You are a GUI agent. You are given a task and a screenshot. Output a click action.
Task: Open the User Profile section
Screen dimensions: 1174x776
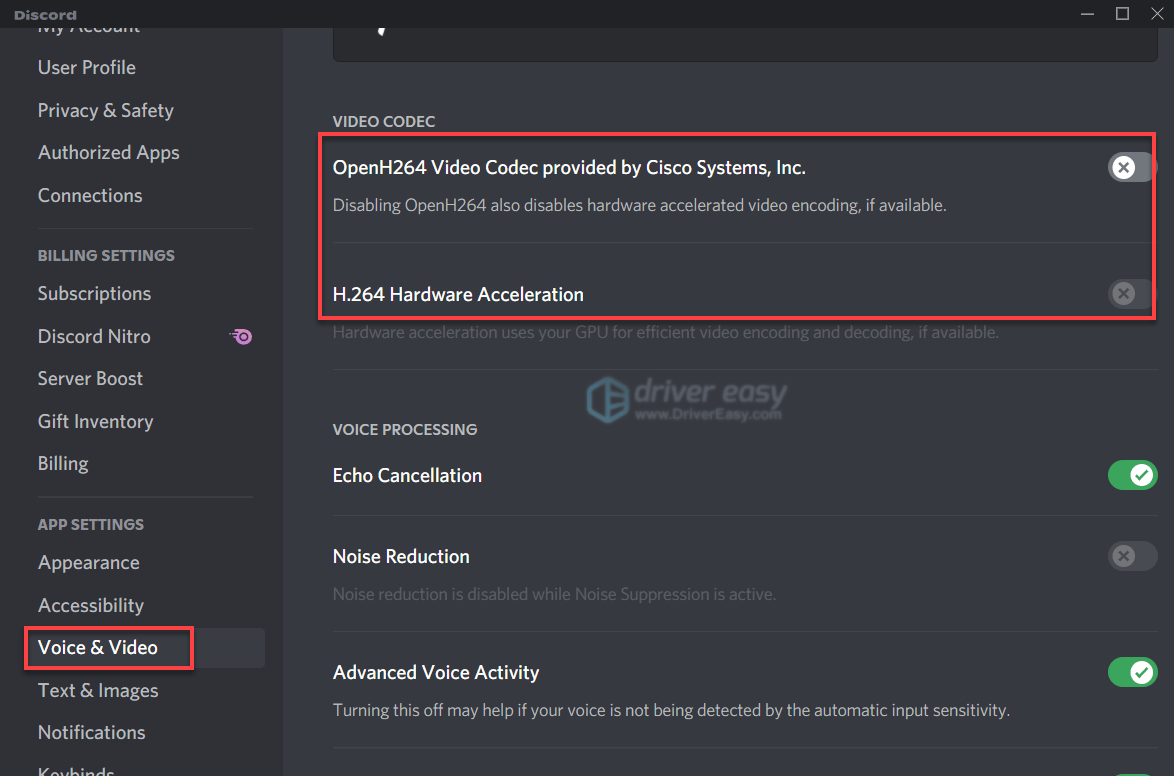(86, 67)
